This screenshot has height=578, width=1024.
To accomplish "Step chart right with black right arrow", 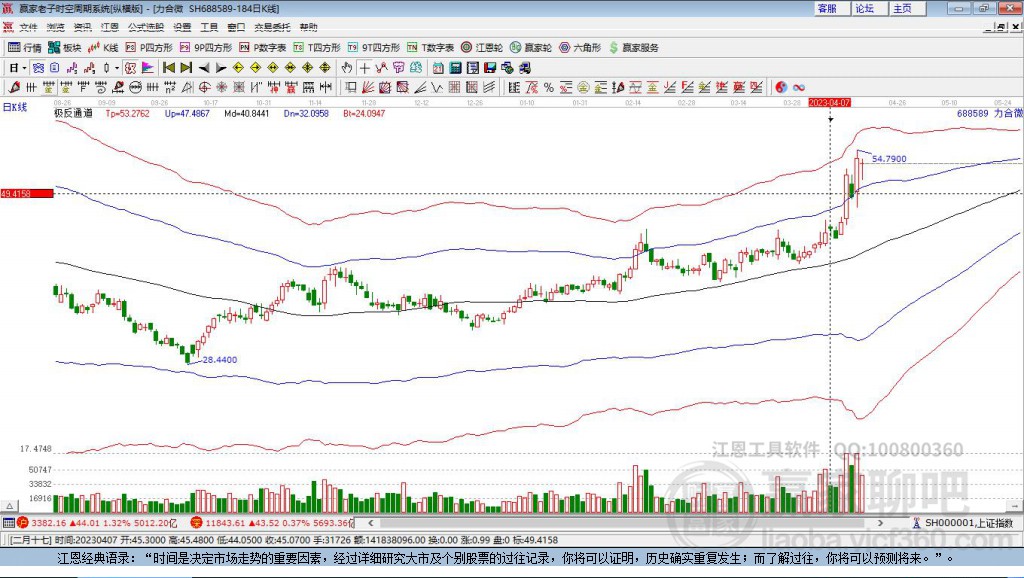I will coord(221,68).
